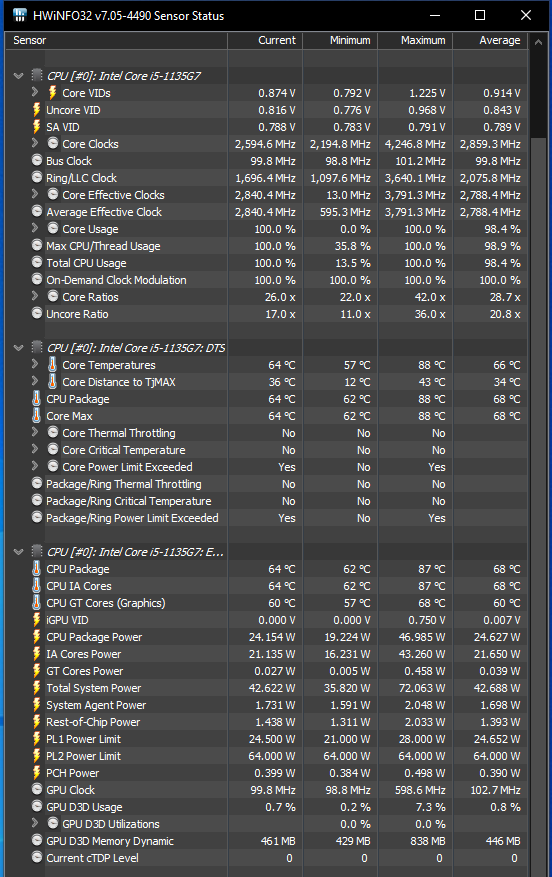Click the icon beside Current cTDP Level
The image size is (552, 877).
pyautogui.click(x=36, y=857)
